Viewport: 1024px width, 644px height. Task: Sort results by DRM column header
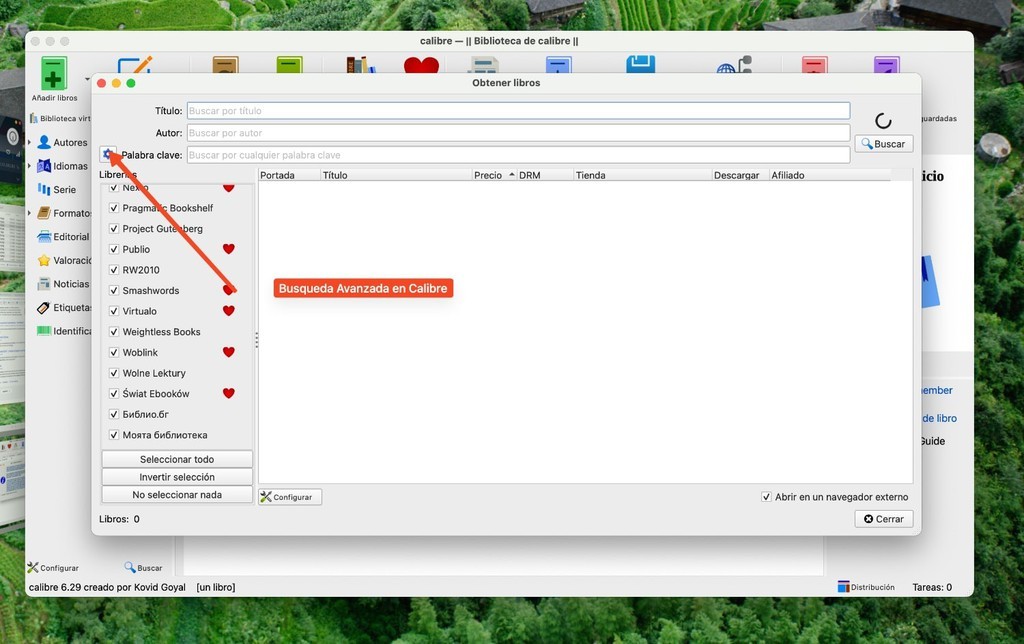(x=545, y=175)
